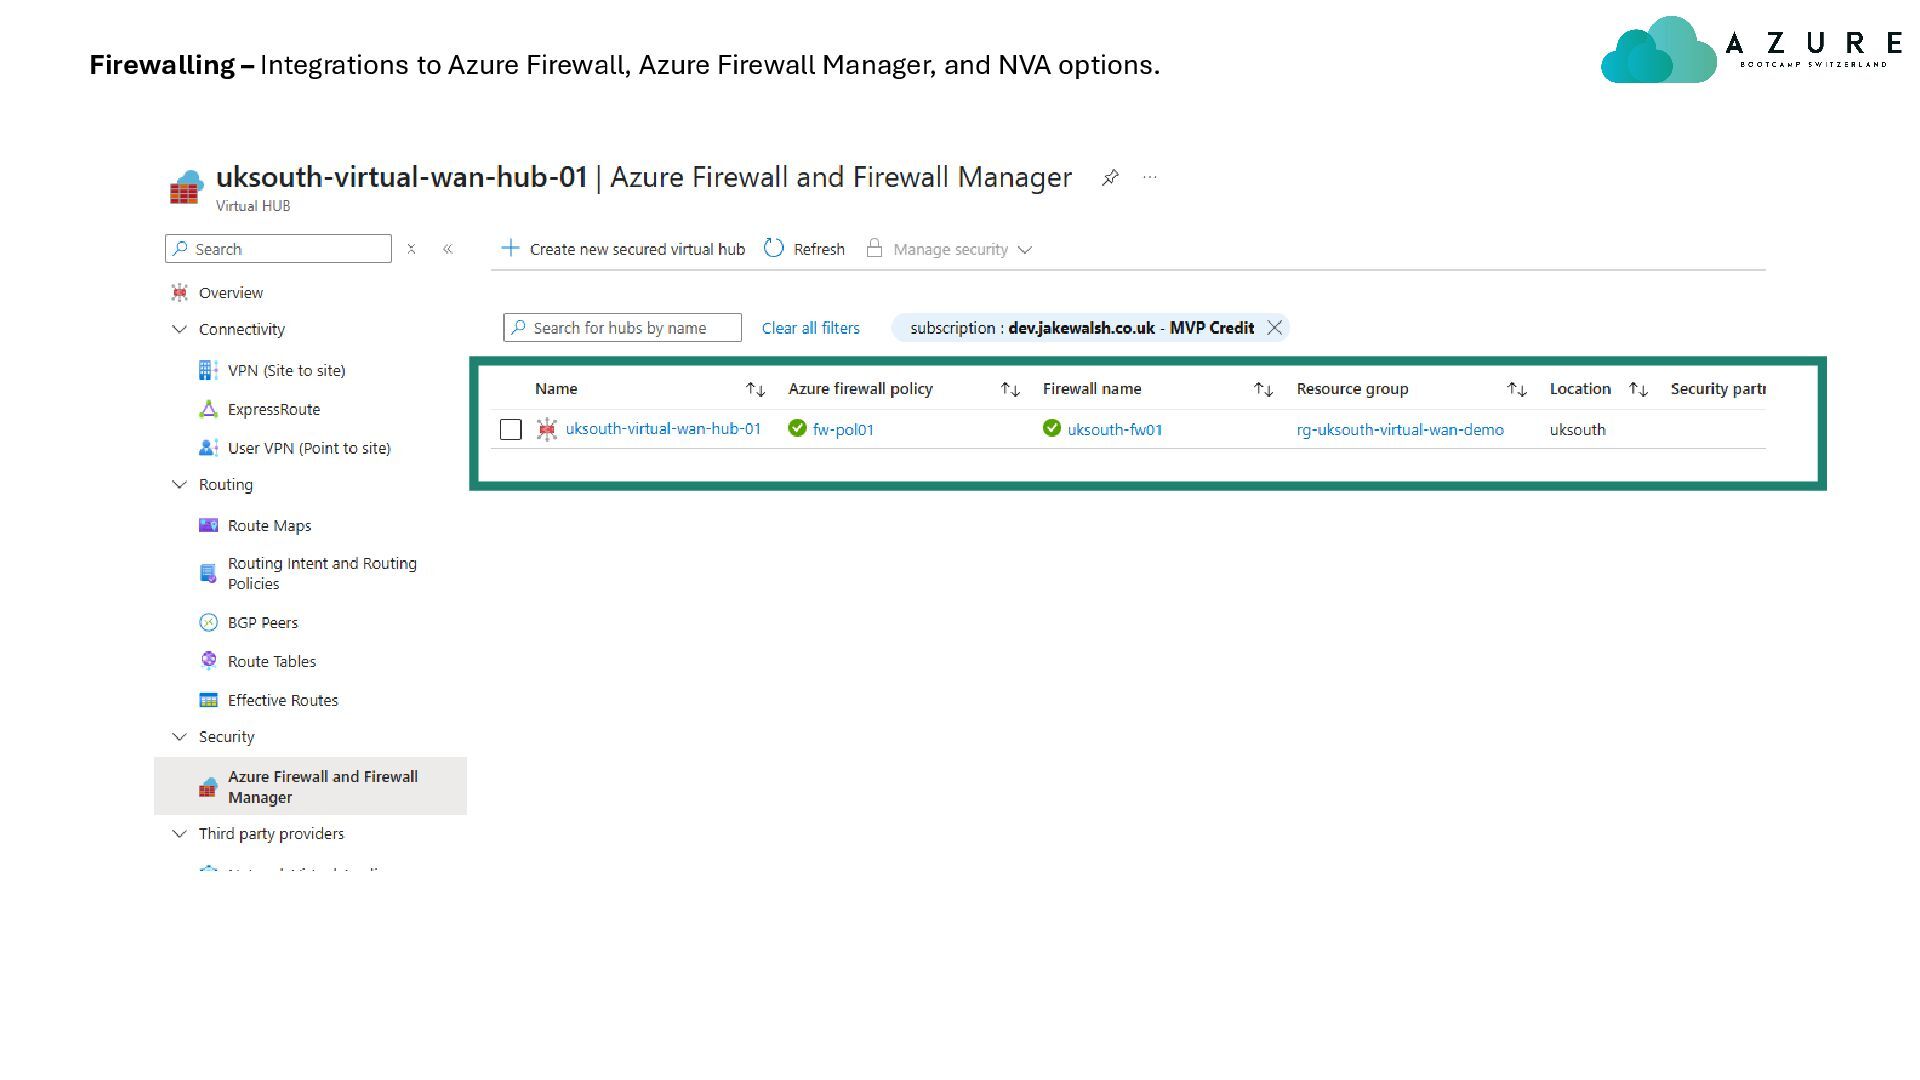Click the ExpressRoute triangle icon

pyautogui.click(x=208, y=409)
